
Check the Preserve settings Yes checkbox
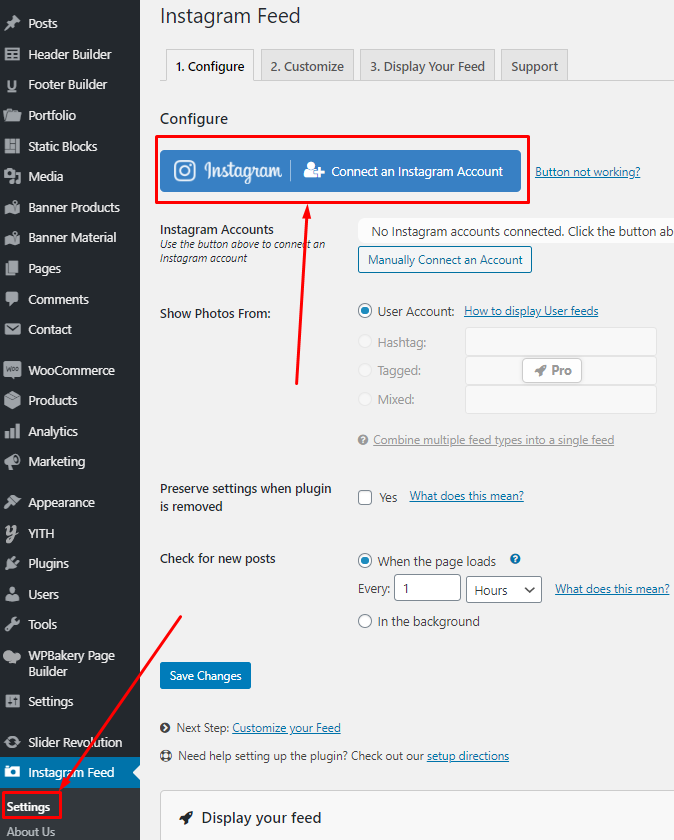click(365, 497)
